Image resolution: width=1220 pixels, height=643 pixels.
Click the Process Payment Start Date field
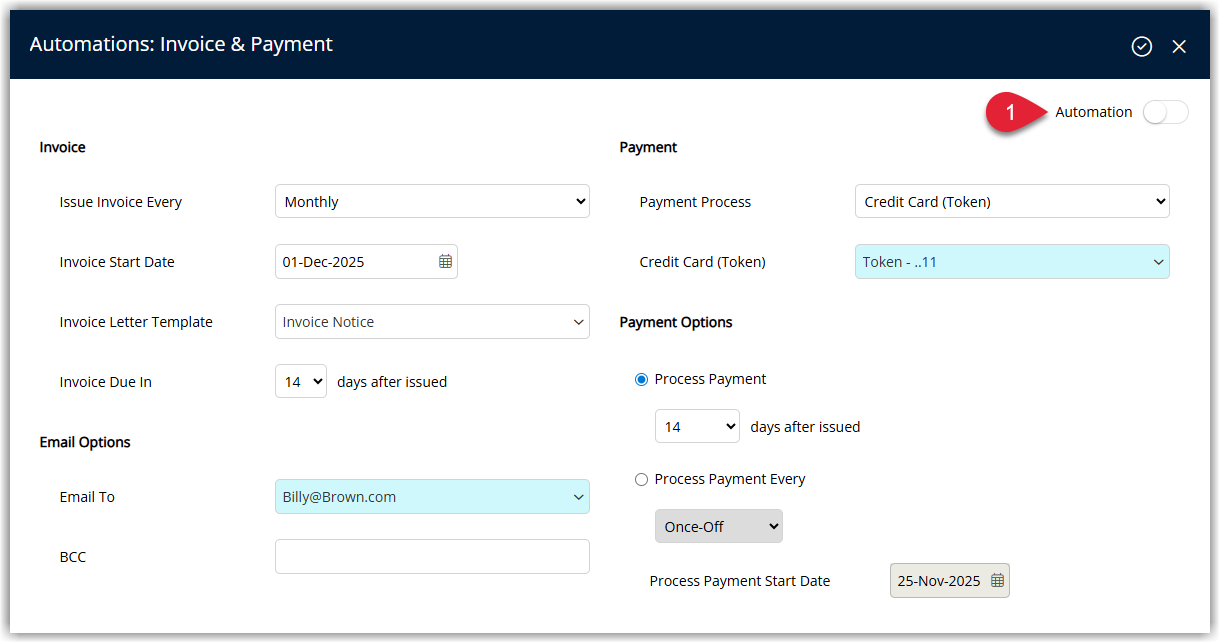[x=950, y=581]
